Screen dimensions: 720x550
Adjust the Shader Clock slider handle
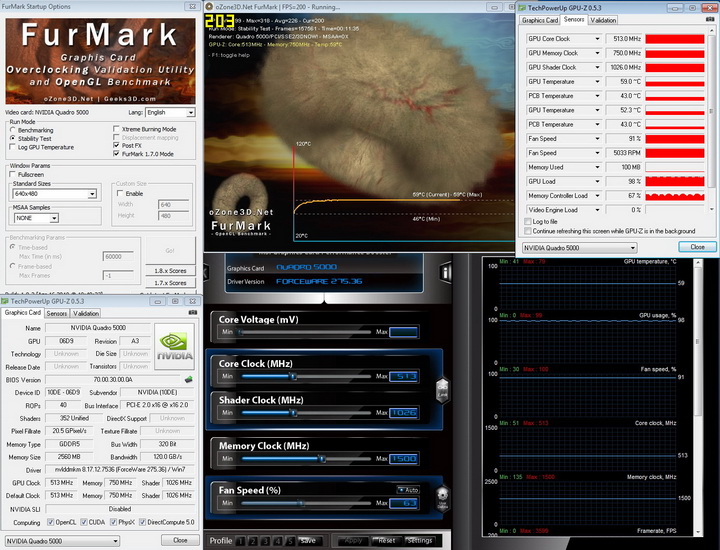pos(293,413)
